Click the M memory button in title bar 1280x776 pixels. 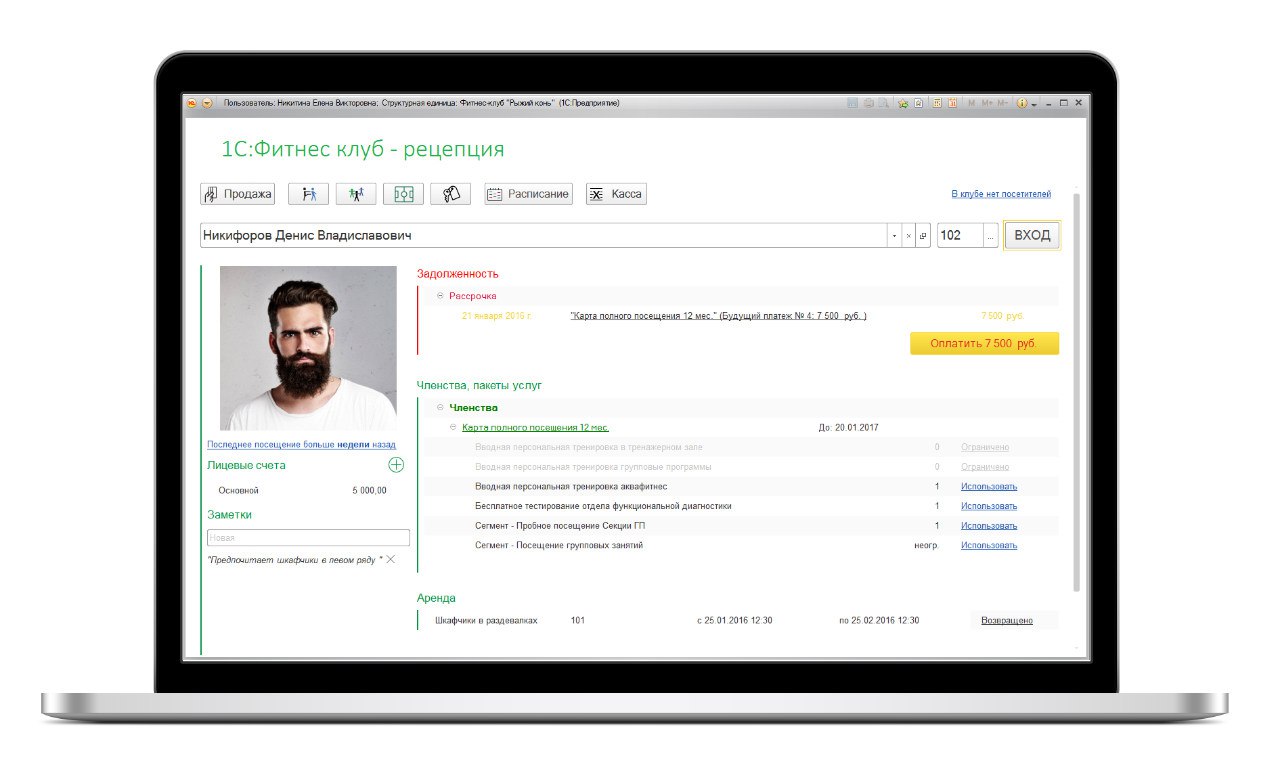tap(972, 103)
